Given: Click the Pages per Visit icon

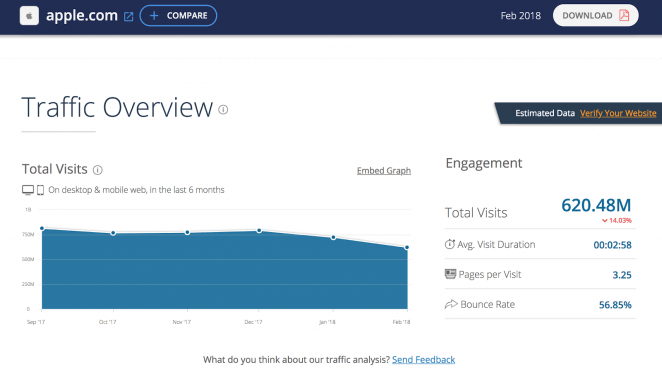Looking at the screenshot, I should 450,274.
